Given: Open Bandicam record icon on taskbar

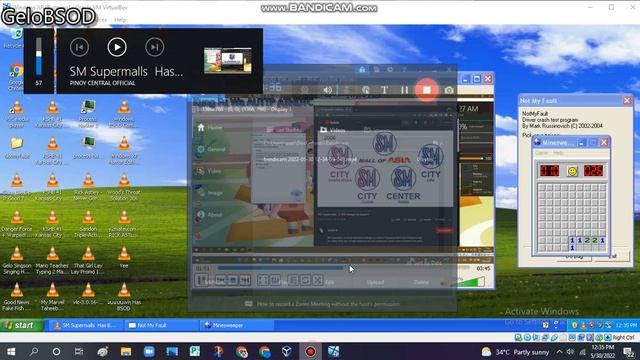Looking at the screenshot, I should click(x=310, y=351).
